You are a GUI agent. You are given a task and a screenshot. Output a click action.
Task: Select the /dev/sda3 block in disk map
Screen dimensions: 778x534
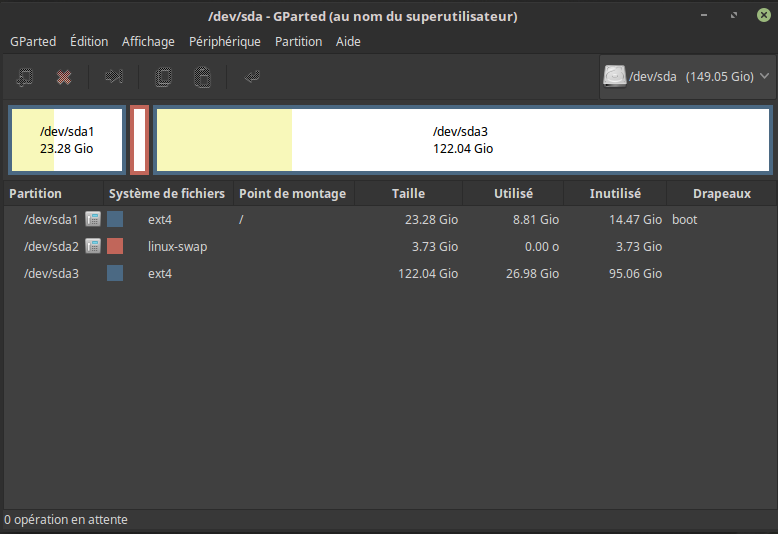click(x=462, y=140)
